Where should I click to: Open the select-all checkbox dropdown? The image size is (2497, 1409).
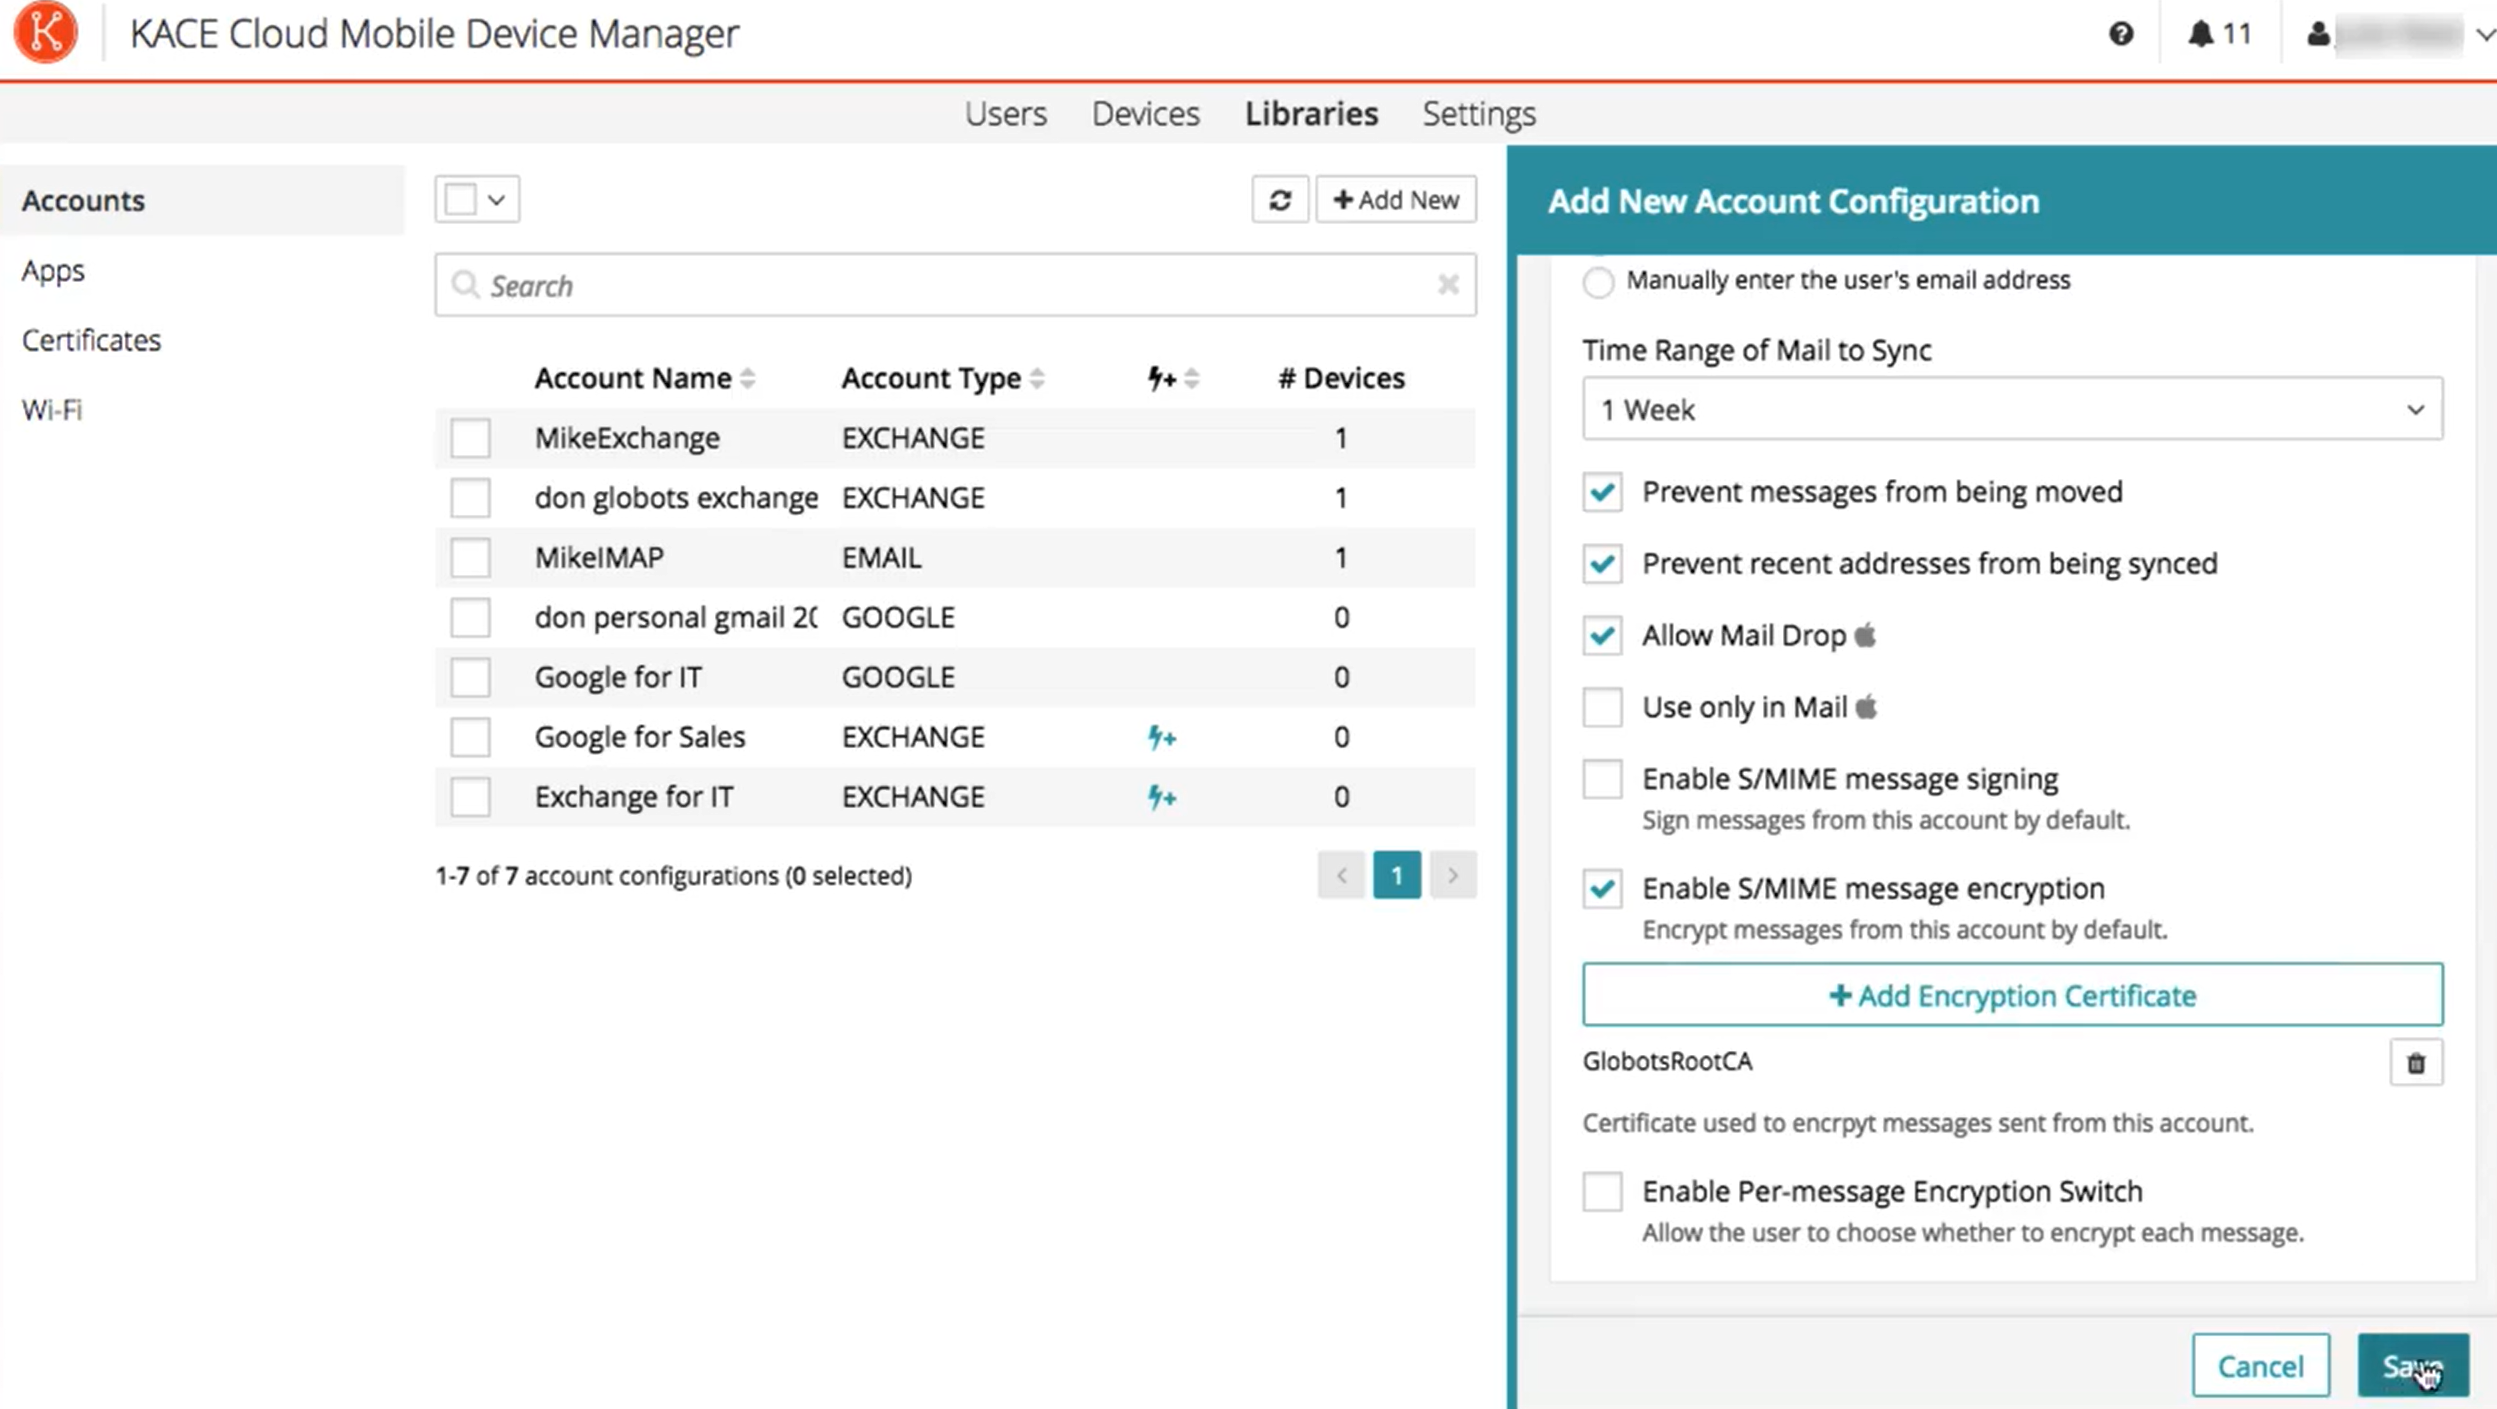477,199
